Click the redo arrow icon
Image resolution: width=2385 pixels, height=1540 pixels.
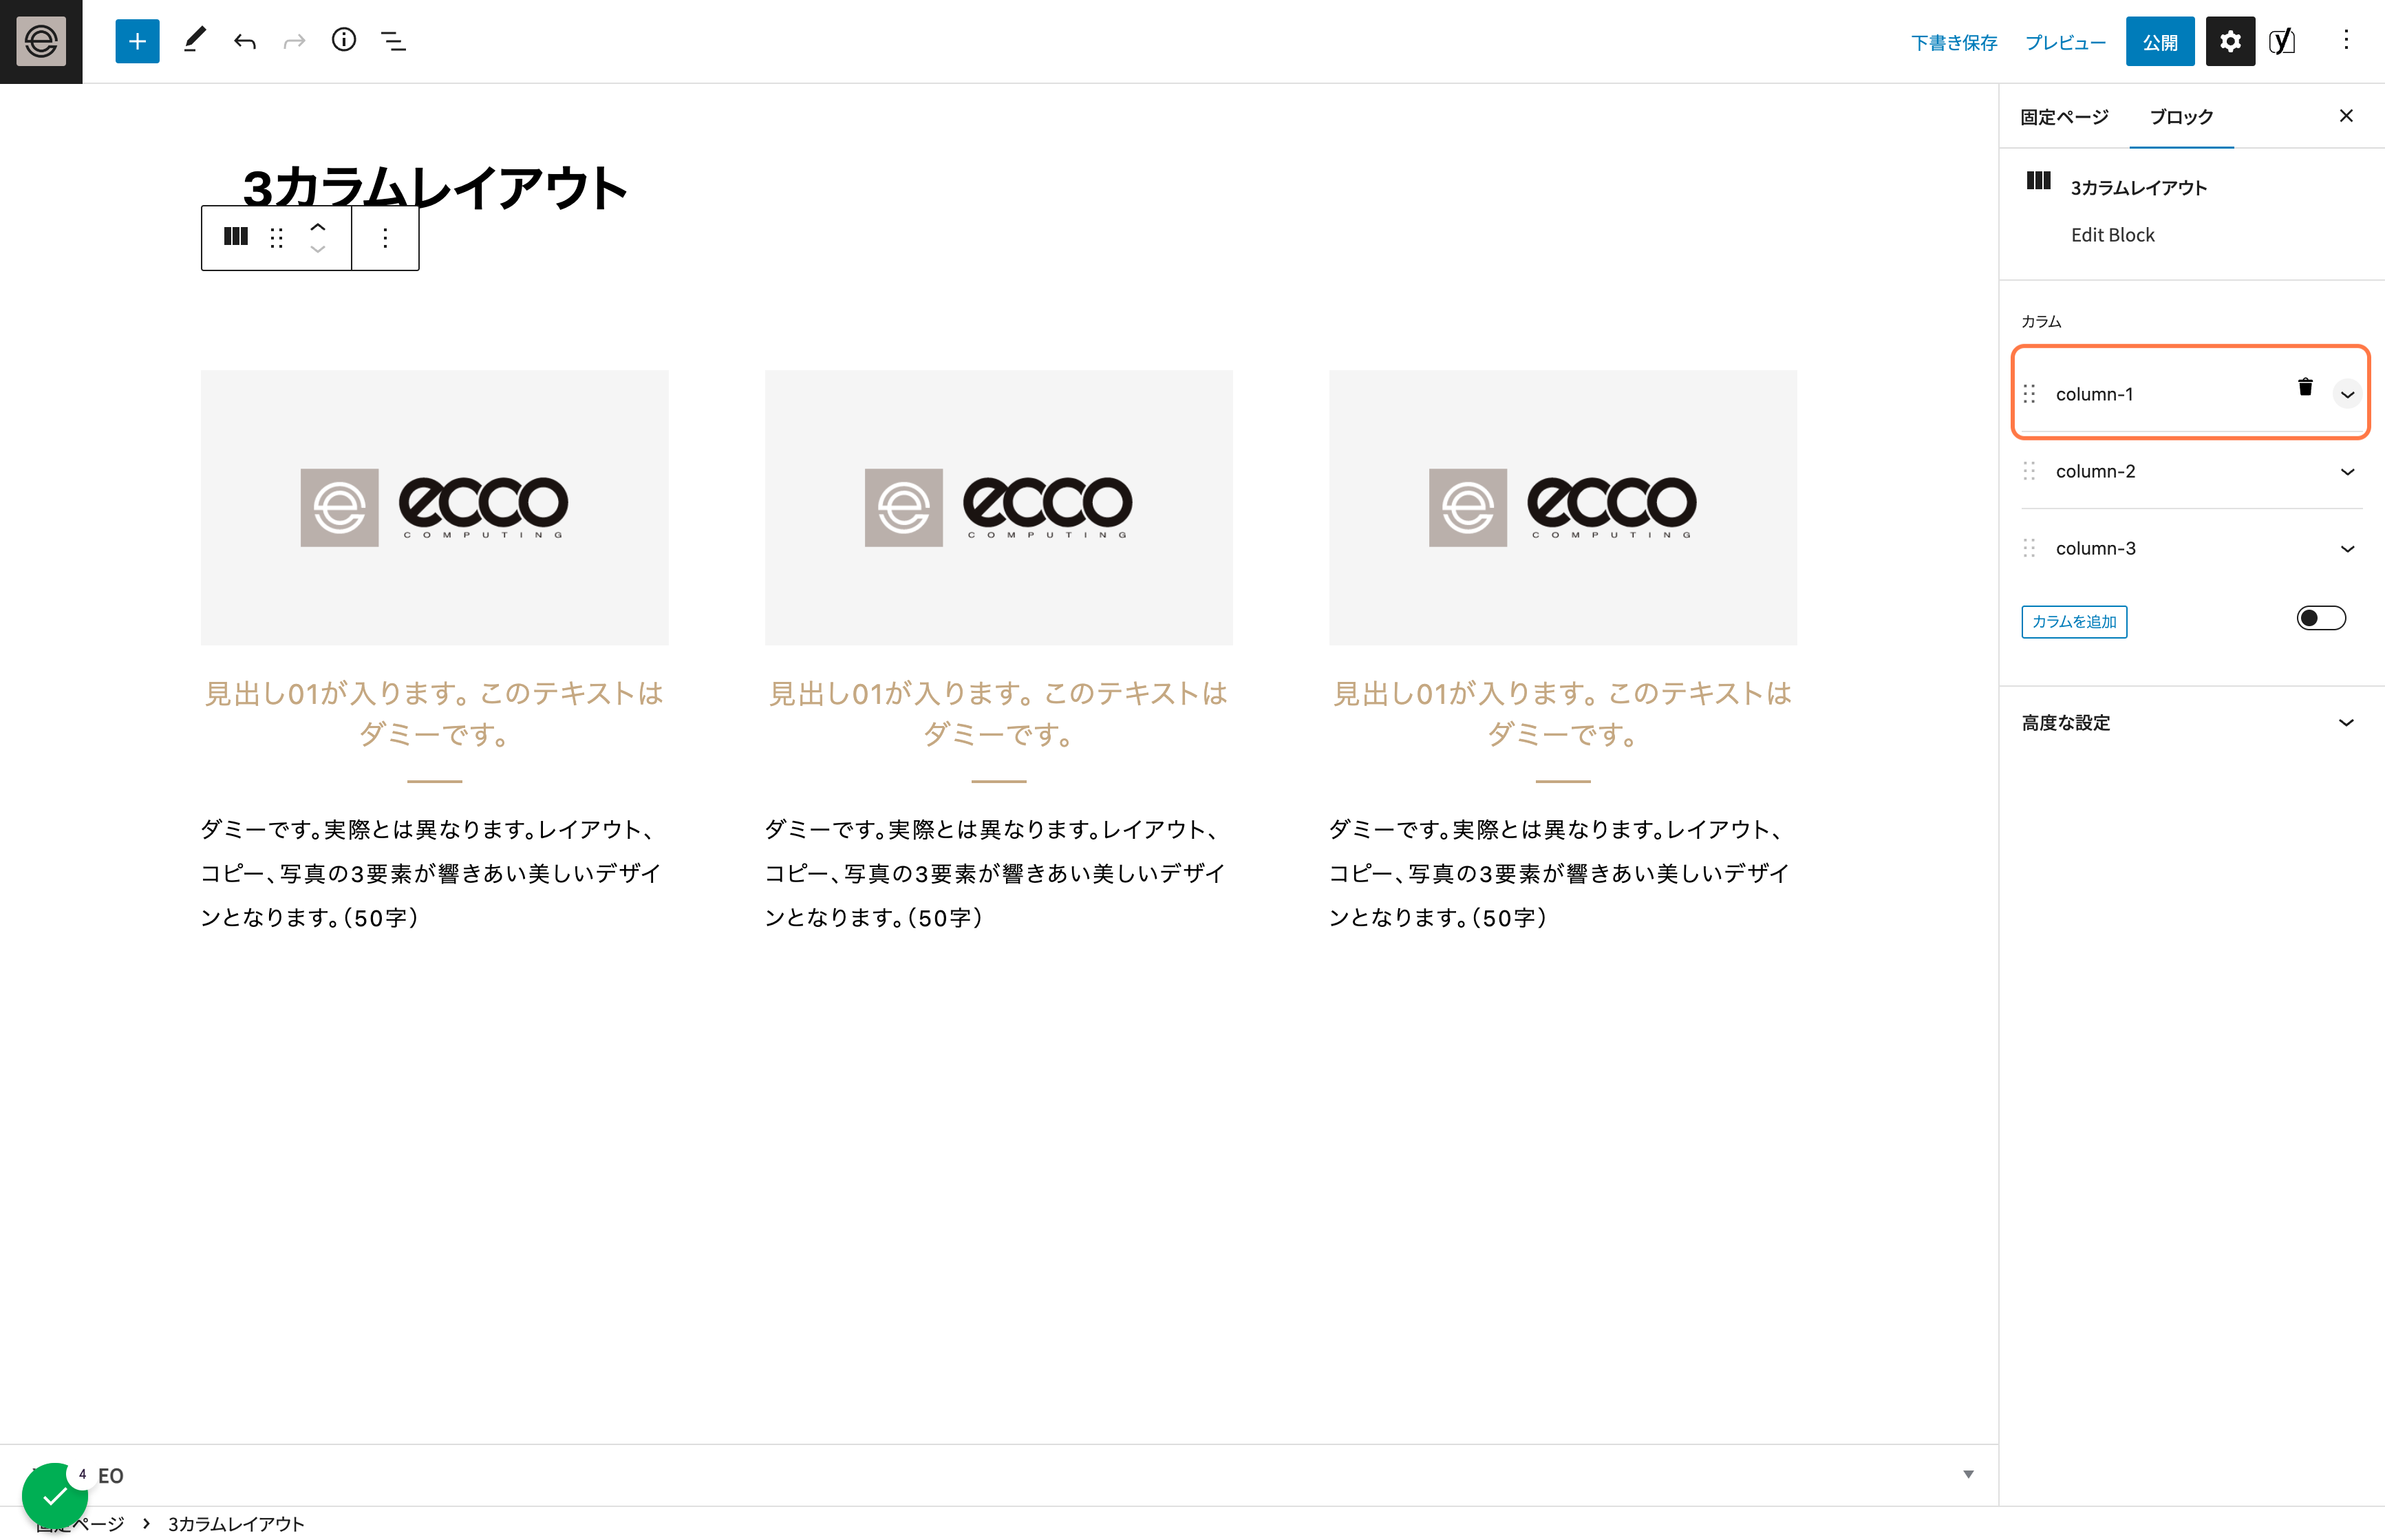click(x=294, y=41)
